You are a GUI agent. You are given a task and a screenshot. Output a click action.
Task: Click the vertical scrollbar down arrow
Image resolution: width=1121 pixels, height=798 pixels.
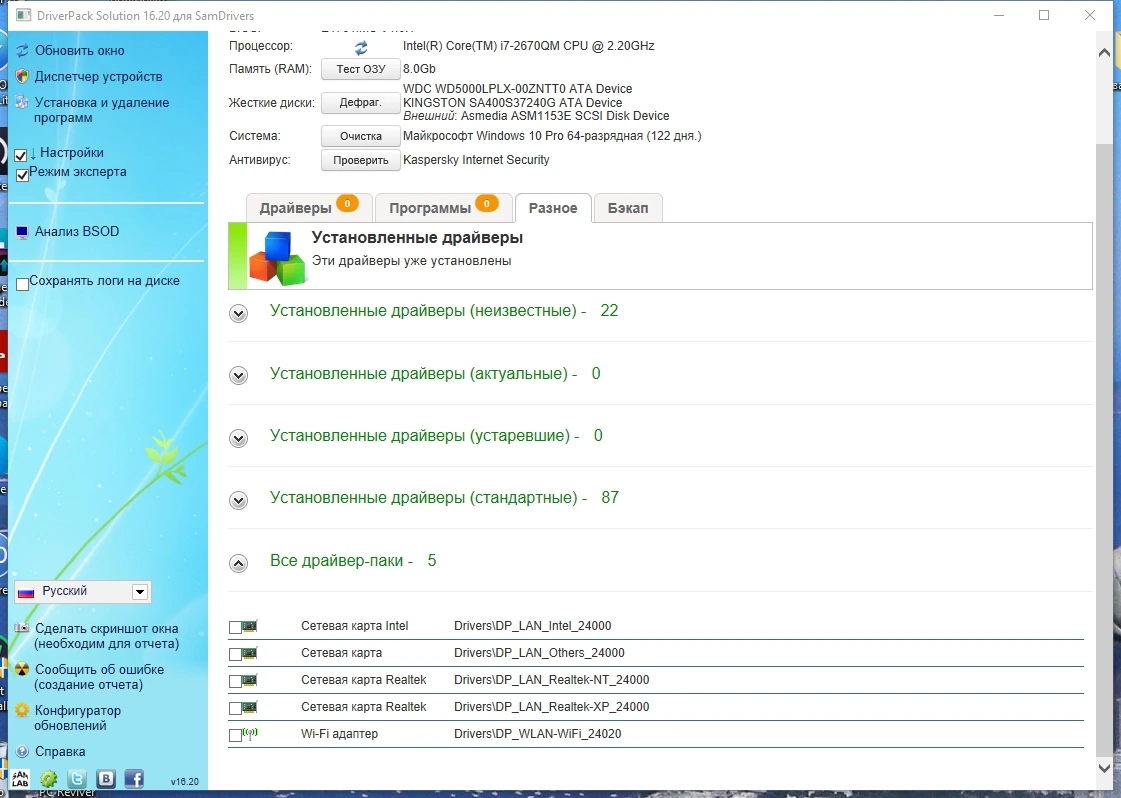tap(1103, 767)
